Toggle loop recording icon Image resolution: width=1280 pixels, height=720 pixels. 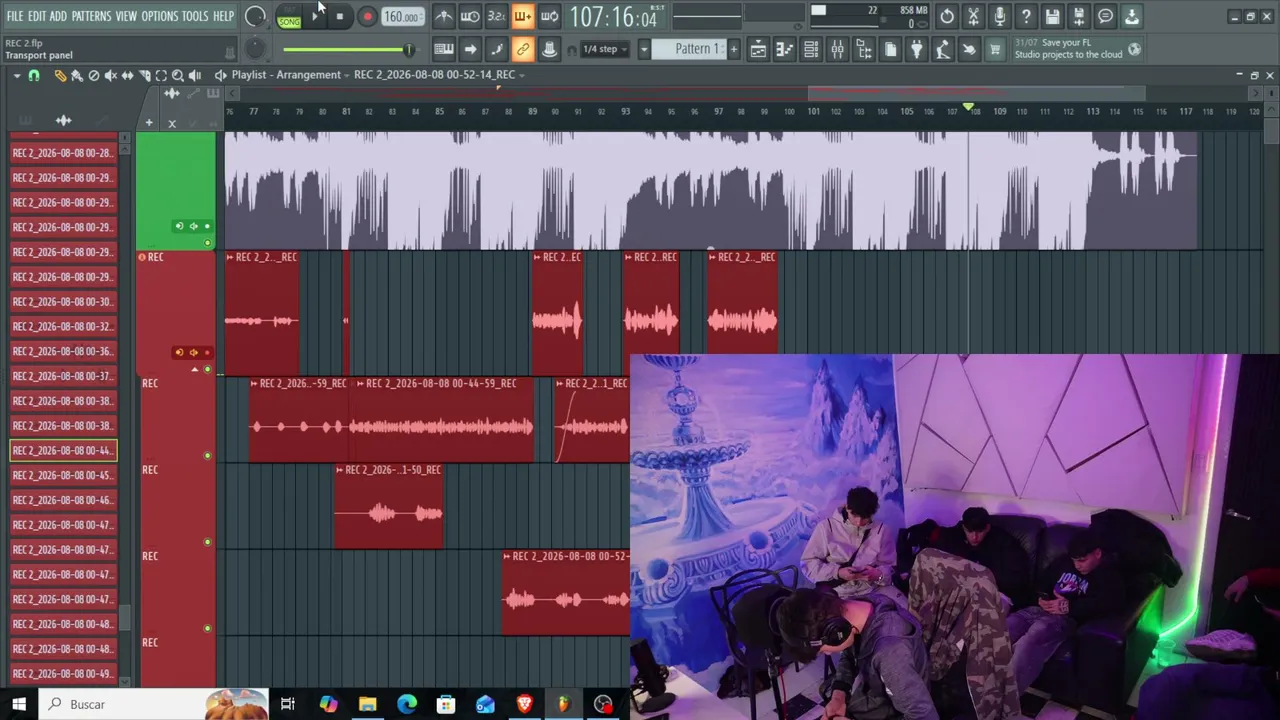[x=549, y=16]
